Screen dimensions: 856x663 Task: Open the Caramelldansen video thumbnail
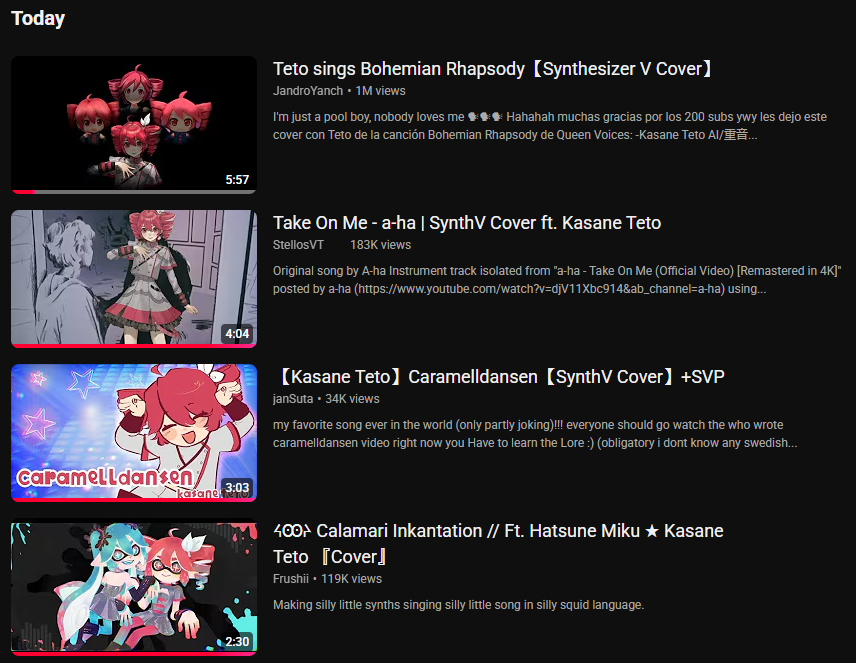pyautogui.click(x=134, y=433)
